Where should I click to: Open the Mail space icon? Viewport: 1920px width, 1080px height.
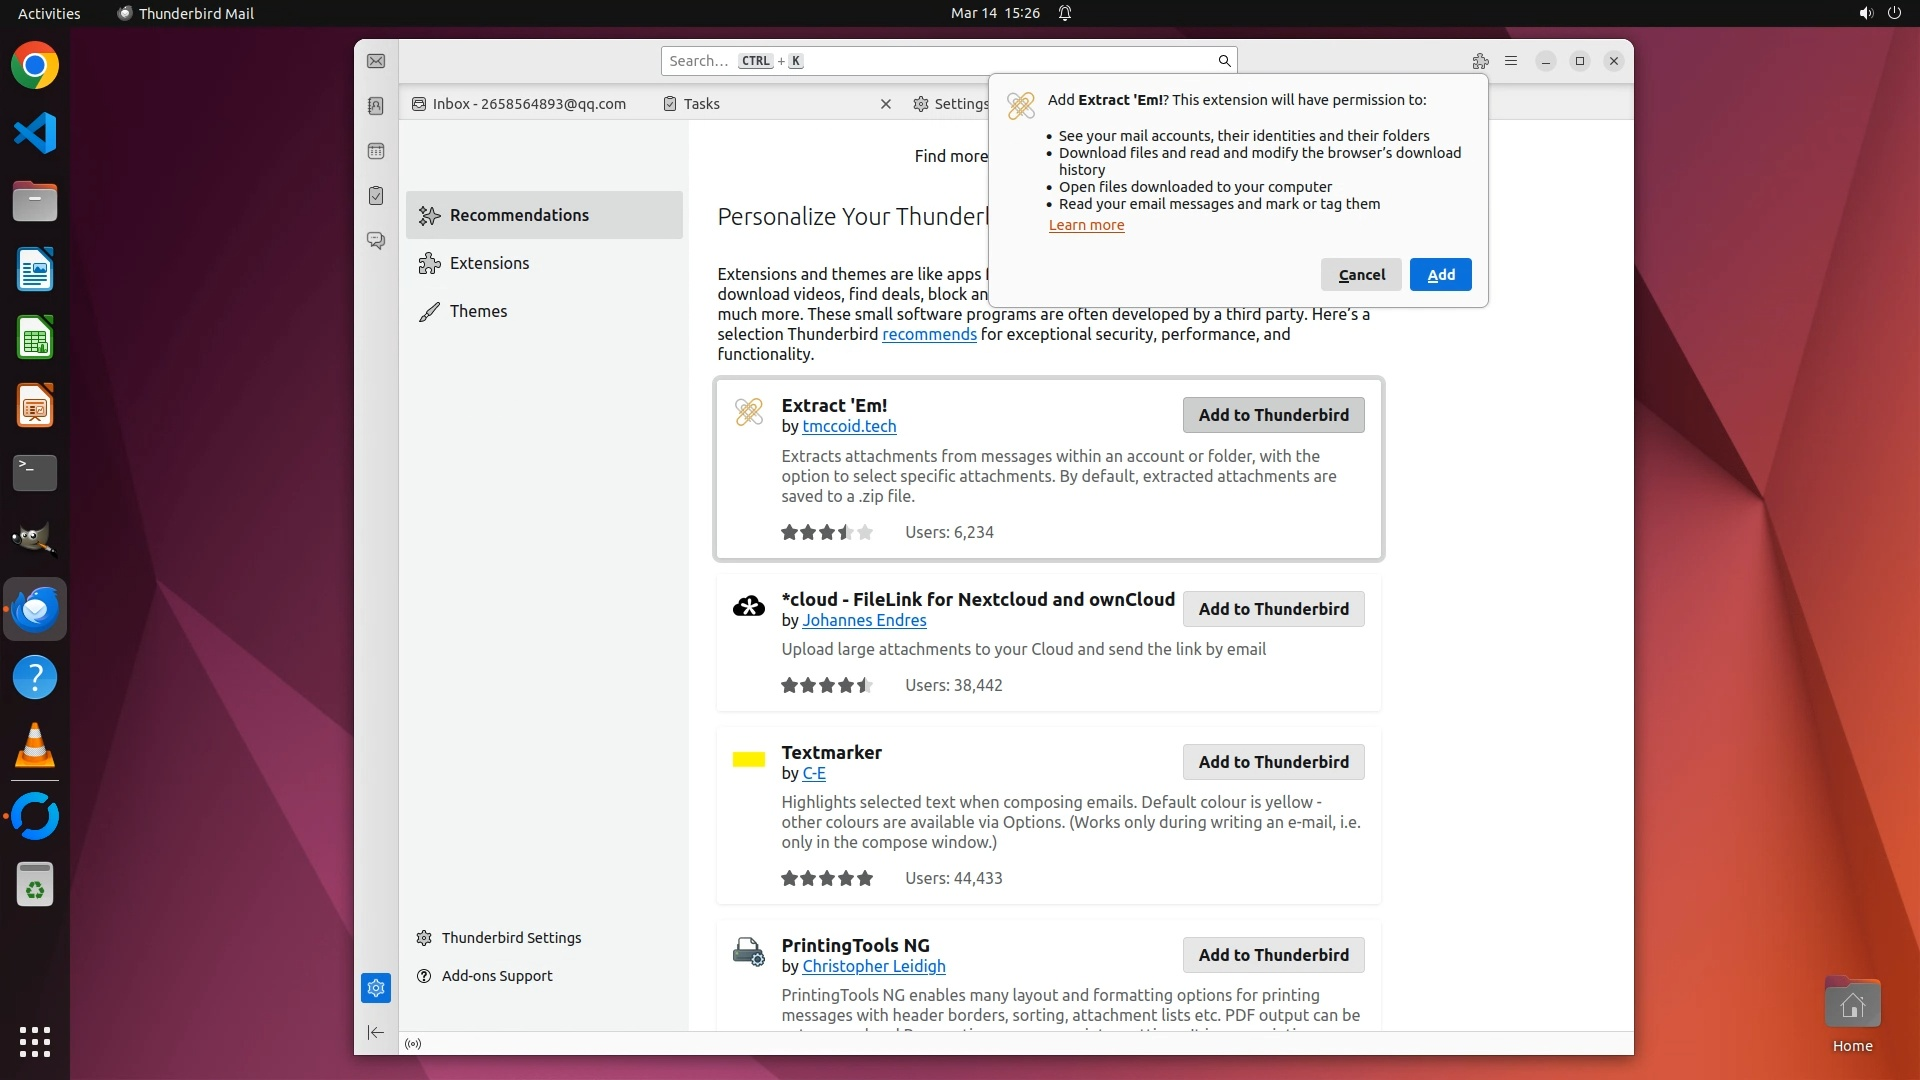tap(376, 61)
